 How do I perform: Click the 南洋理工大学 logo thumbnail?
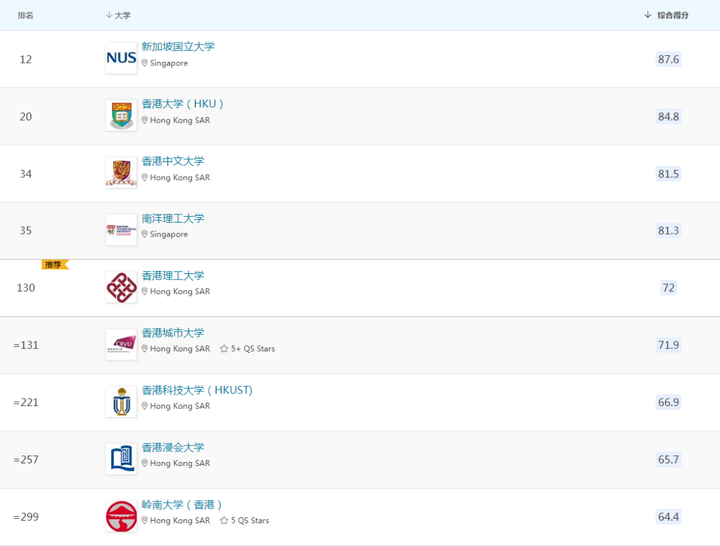(121, 230)
